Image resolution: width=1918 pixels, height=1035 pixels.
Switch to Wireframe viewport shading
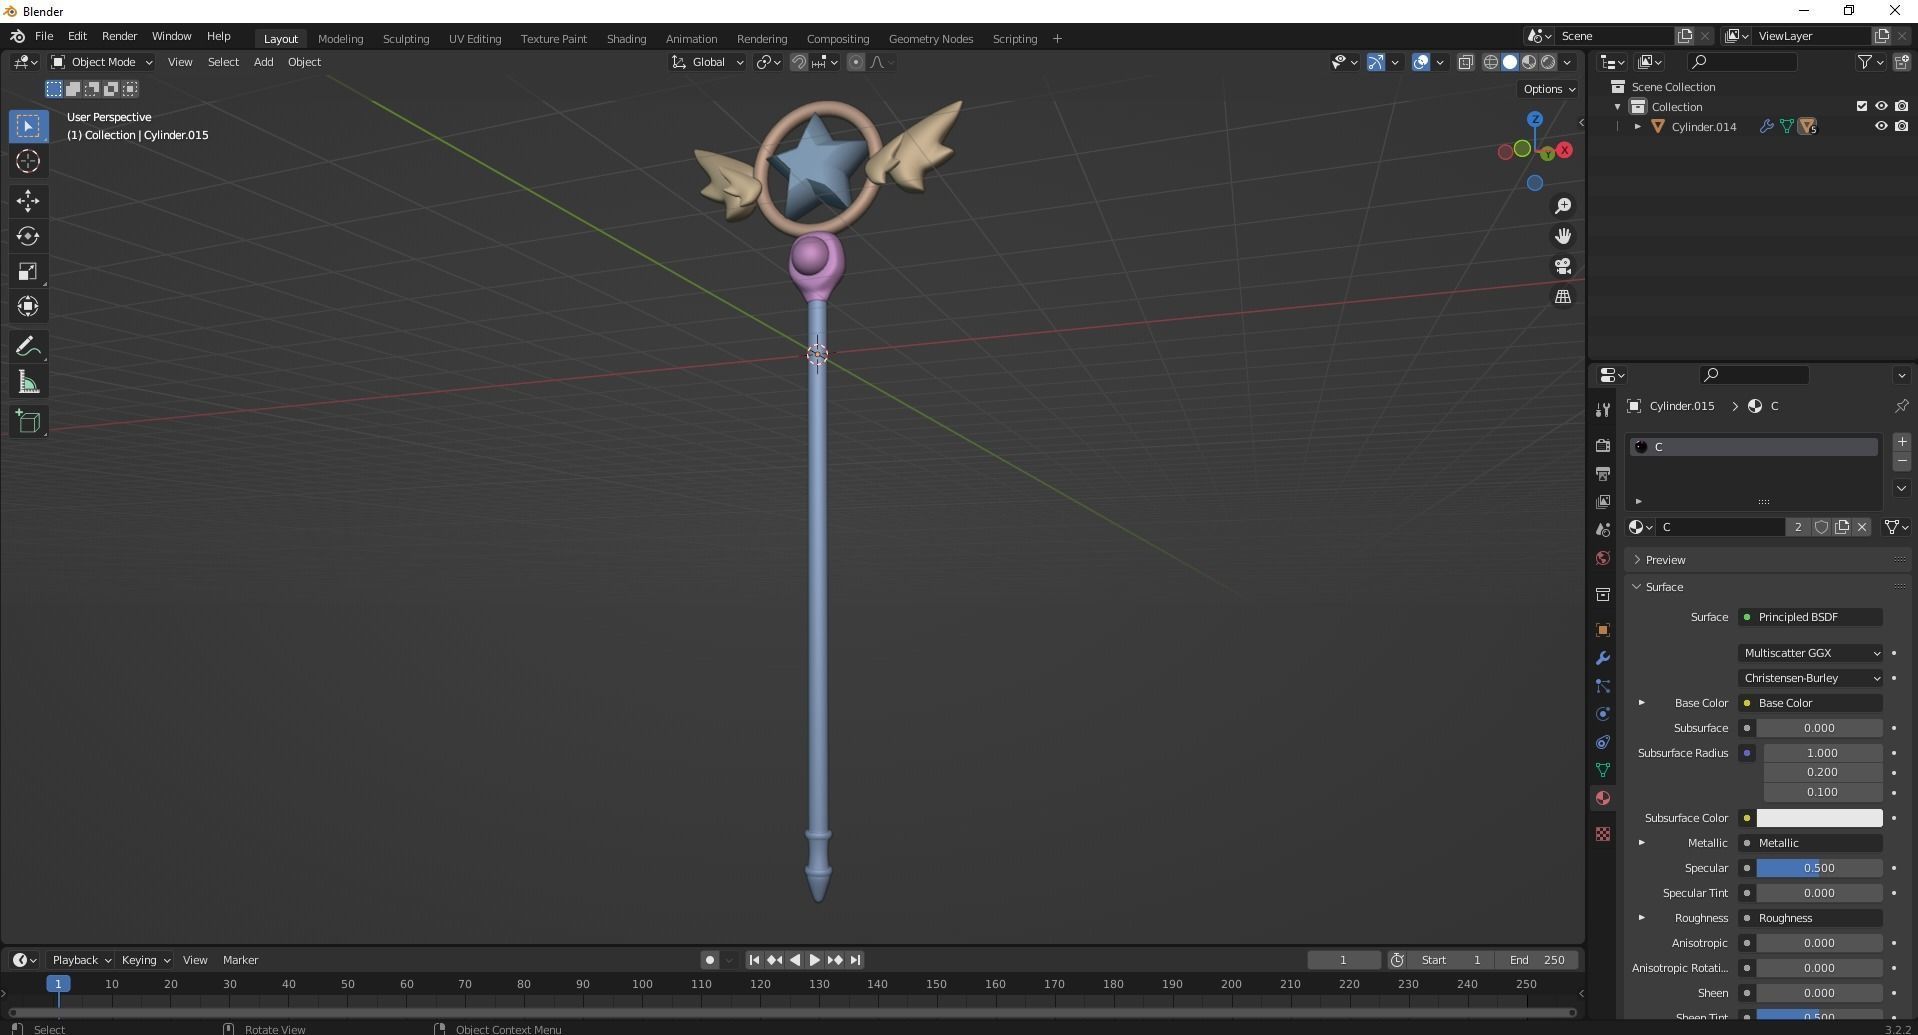click(x=1490, y=62)
